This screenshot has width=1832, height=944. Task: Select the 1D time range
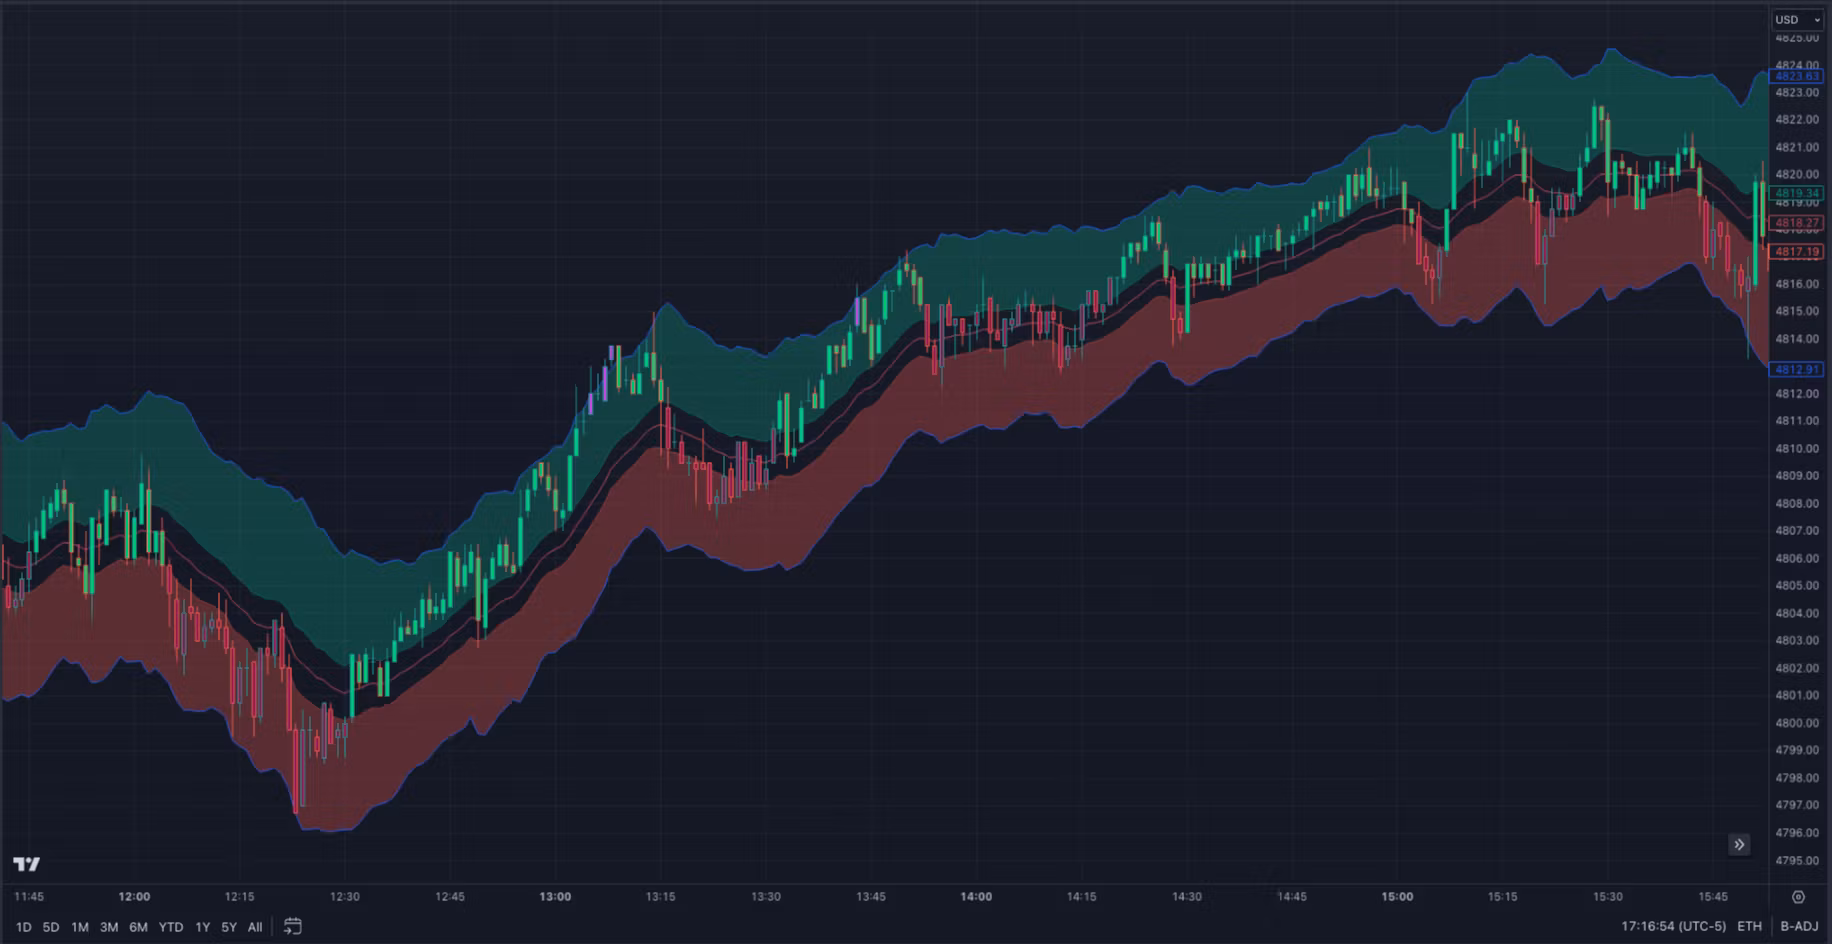[x=23, y=927]
